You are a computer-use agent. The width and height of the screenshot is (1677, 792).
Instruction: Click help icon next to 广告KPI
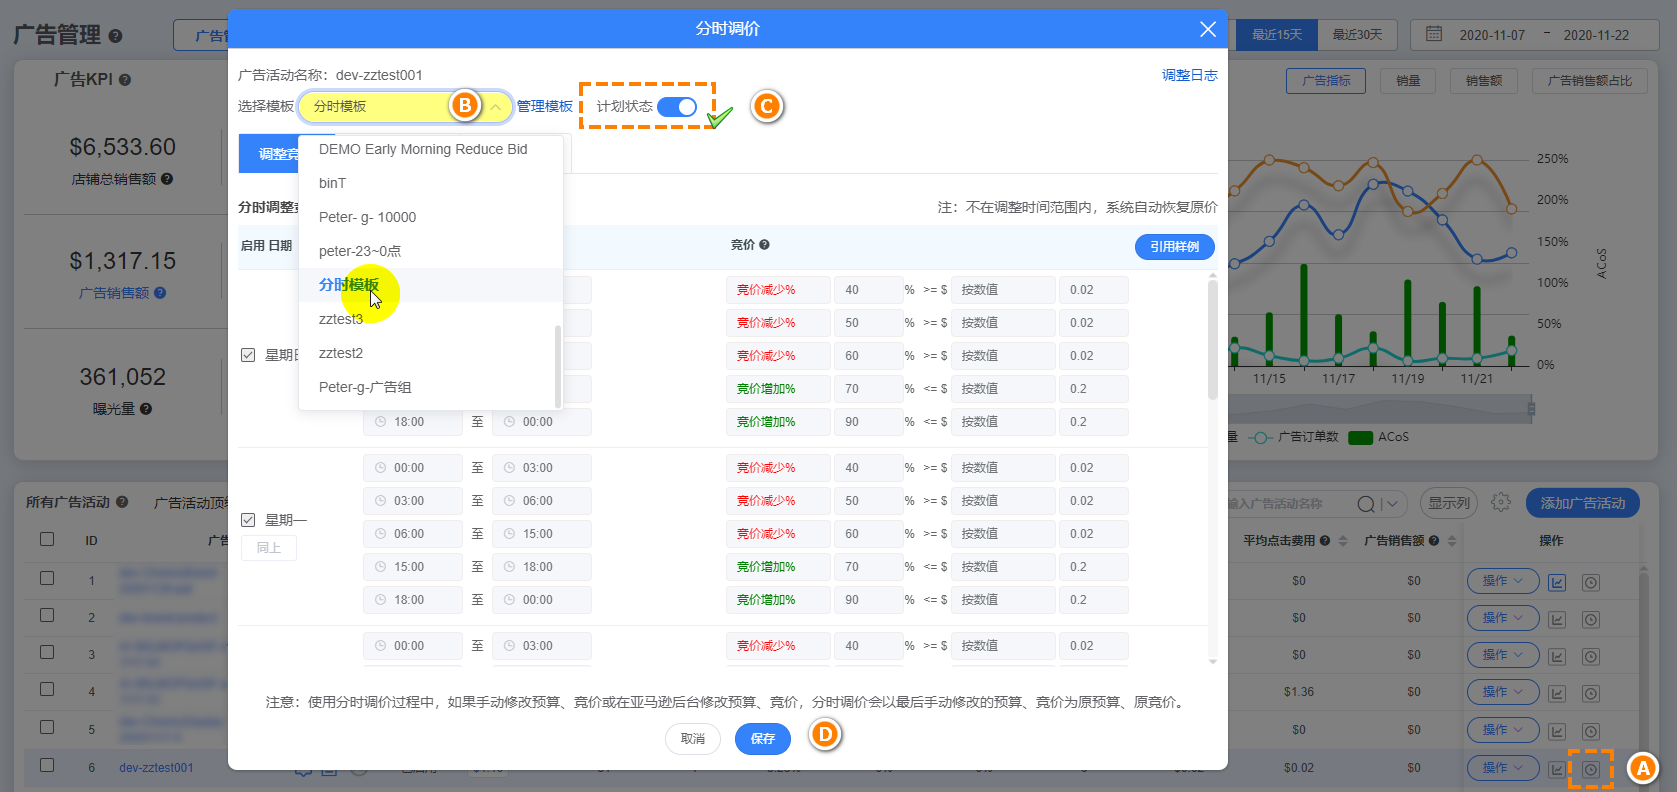pyautogui.click(x=125, y=80)
